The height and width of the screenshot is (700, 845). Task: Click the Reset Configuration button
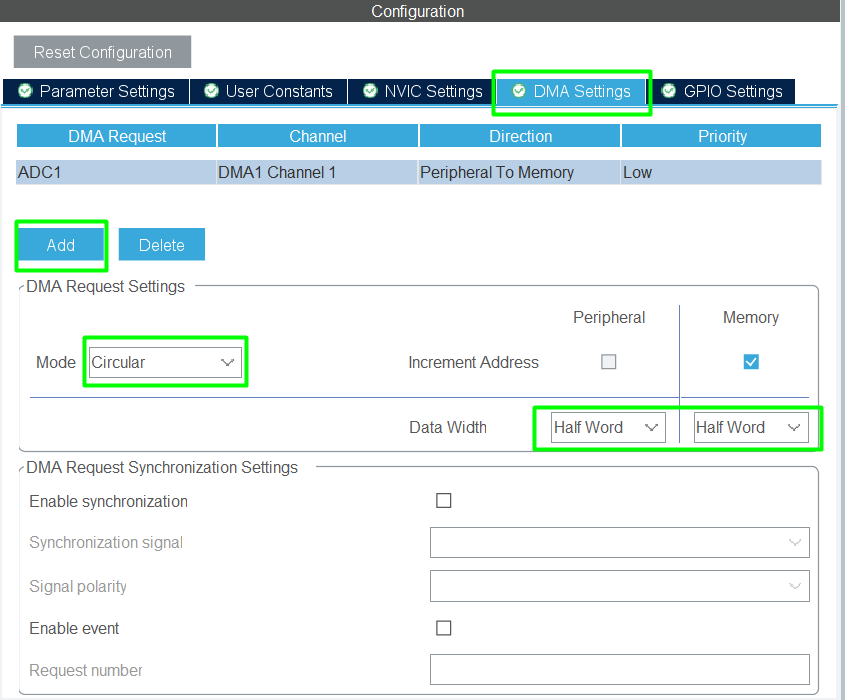(102, 52)
